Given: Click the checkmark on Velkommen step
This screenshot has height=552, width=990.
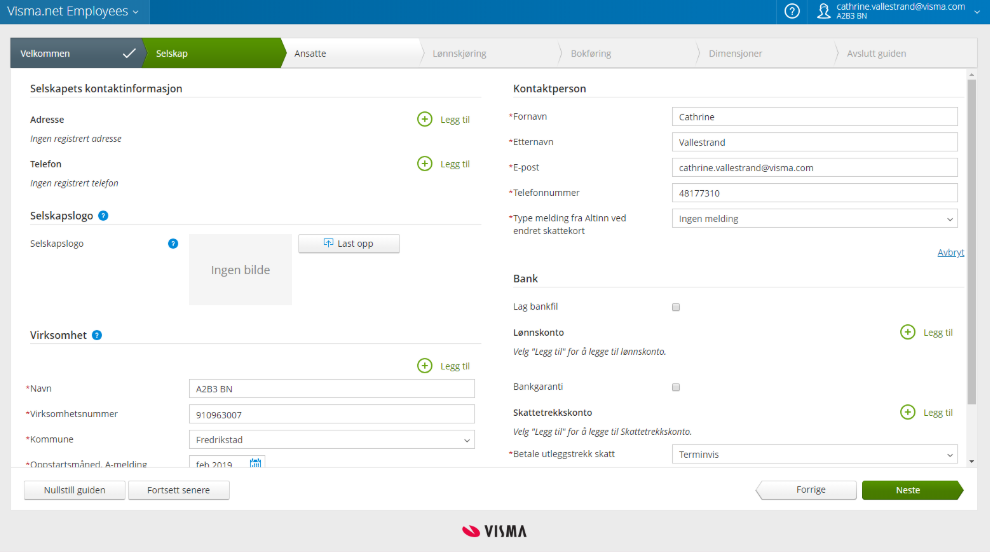Looking at the screenshot, I should pos(129,54).
